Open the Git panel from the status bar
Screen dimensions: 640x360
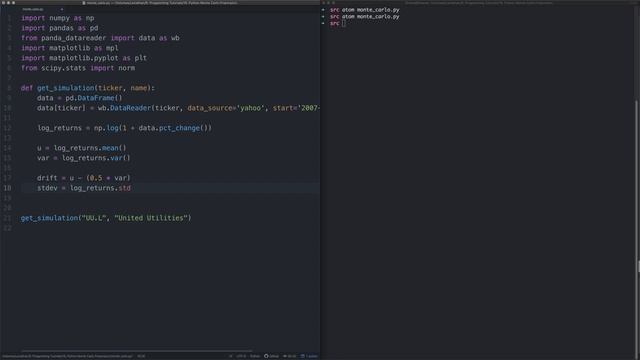(x=290, y=356)
